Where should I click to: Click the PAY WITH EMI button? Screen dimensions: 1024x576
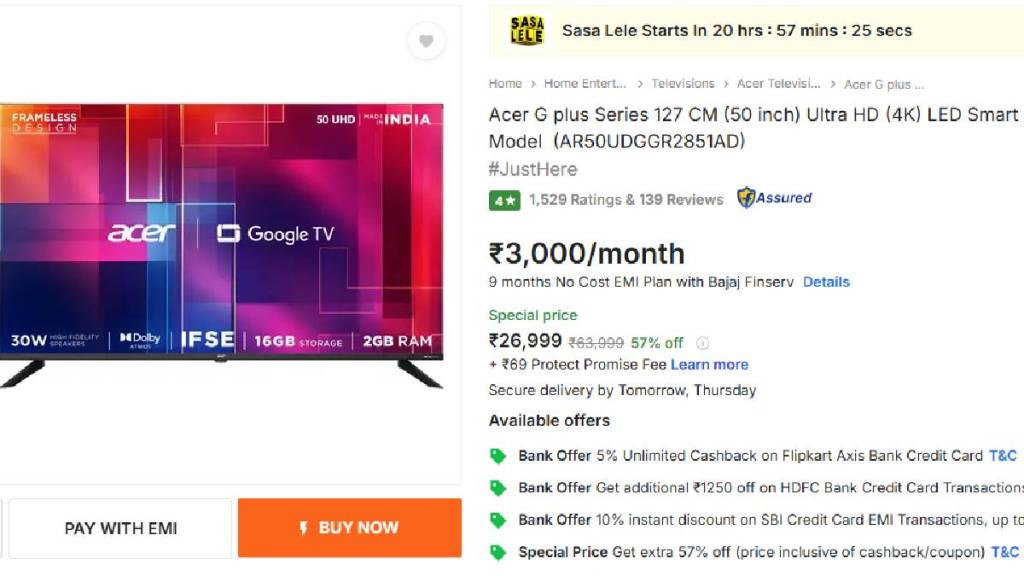click(x=120, y=528)
